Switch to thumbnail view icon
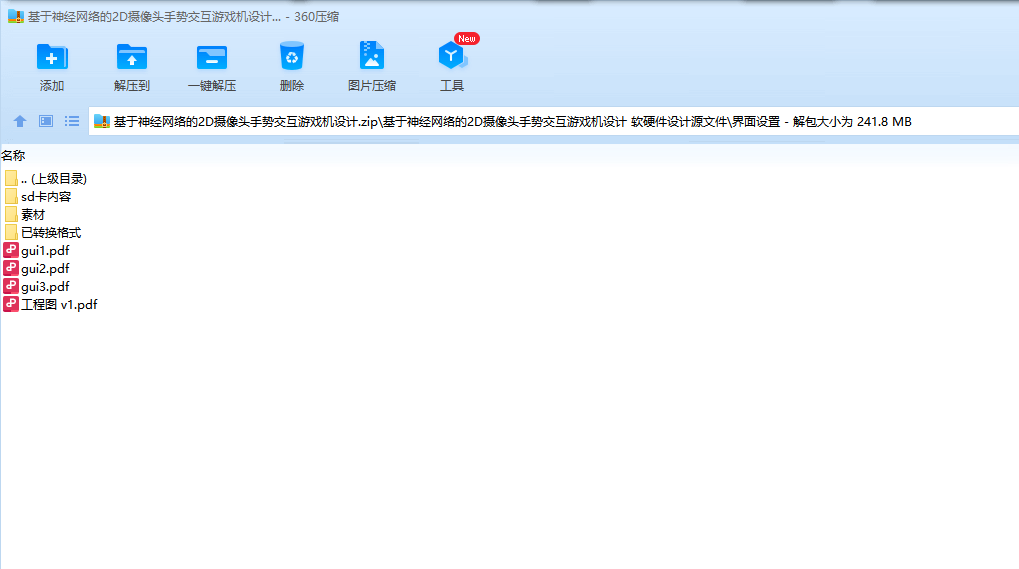The image size is (1019, 569). 45,121
